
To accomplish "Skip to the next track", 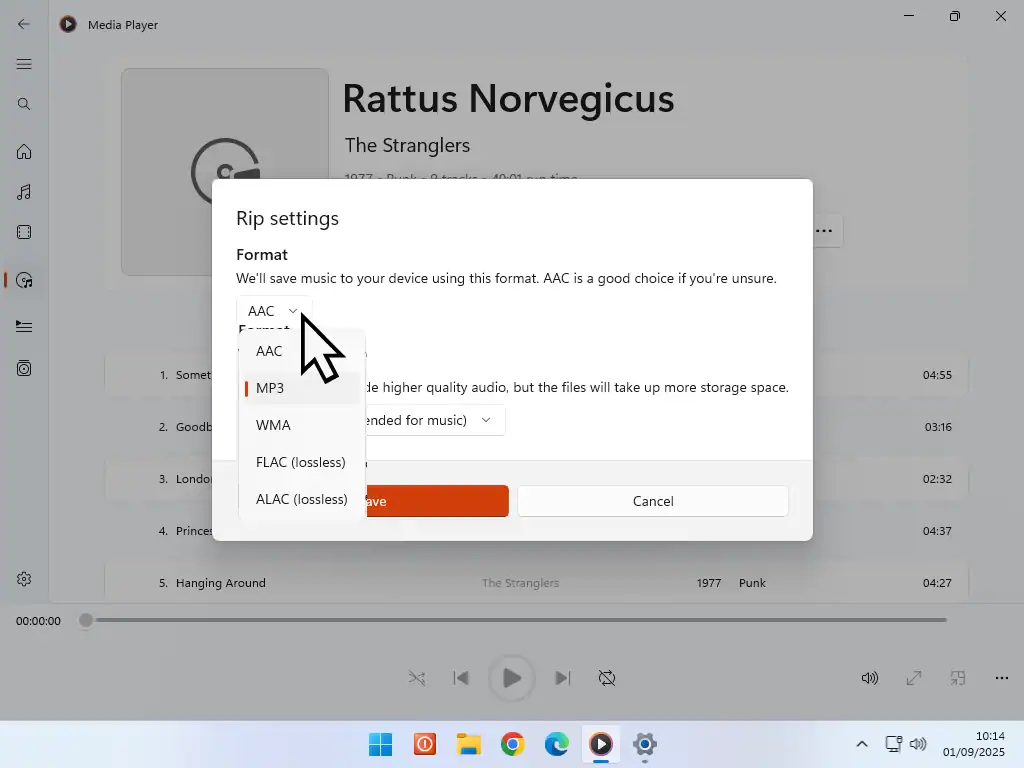I will coord(562,678).
